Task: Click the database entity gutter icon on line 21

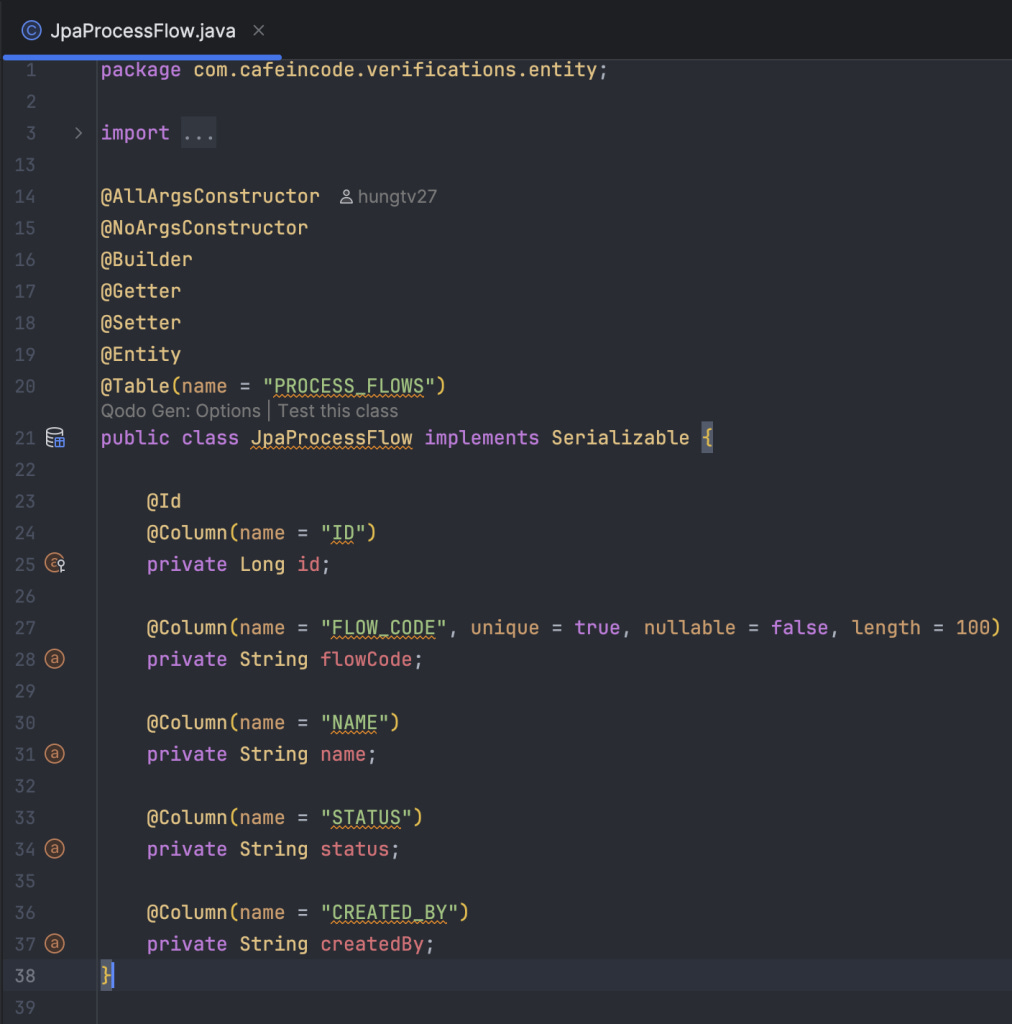Action: click(55, 438)
